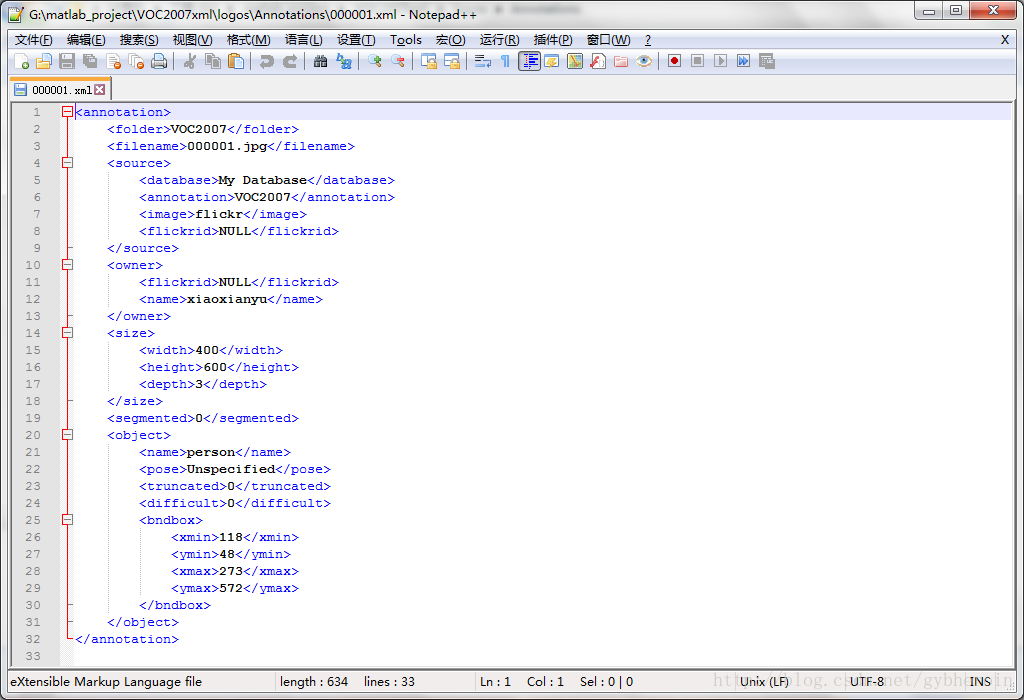
Task: Click the Save All toolbar icon
Action: coord(90,61)
